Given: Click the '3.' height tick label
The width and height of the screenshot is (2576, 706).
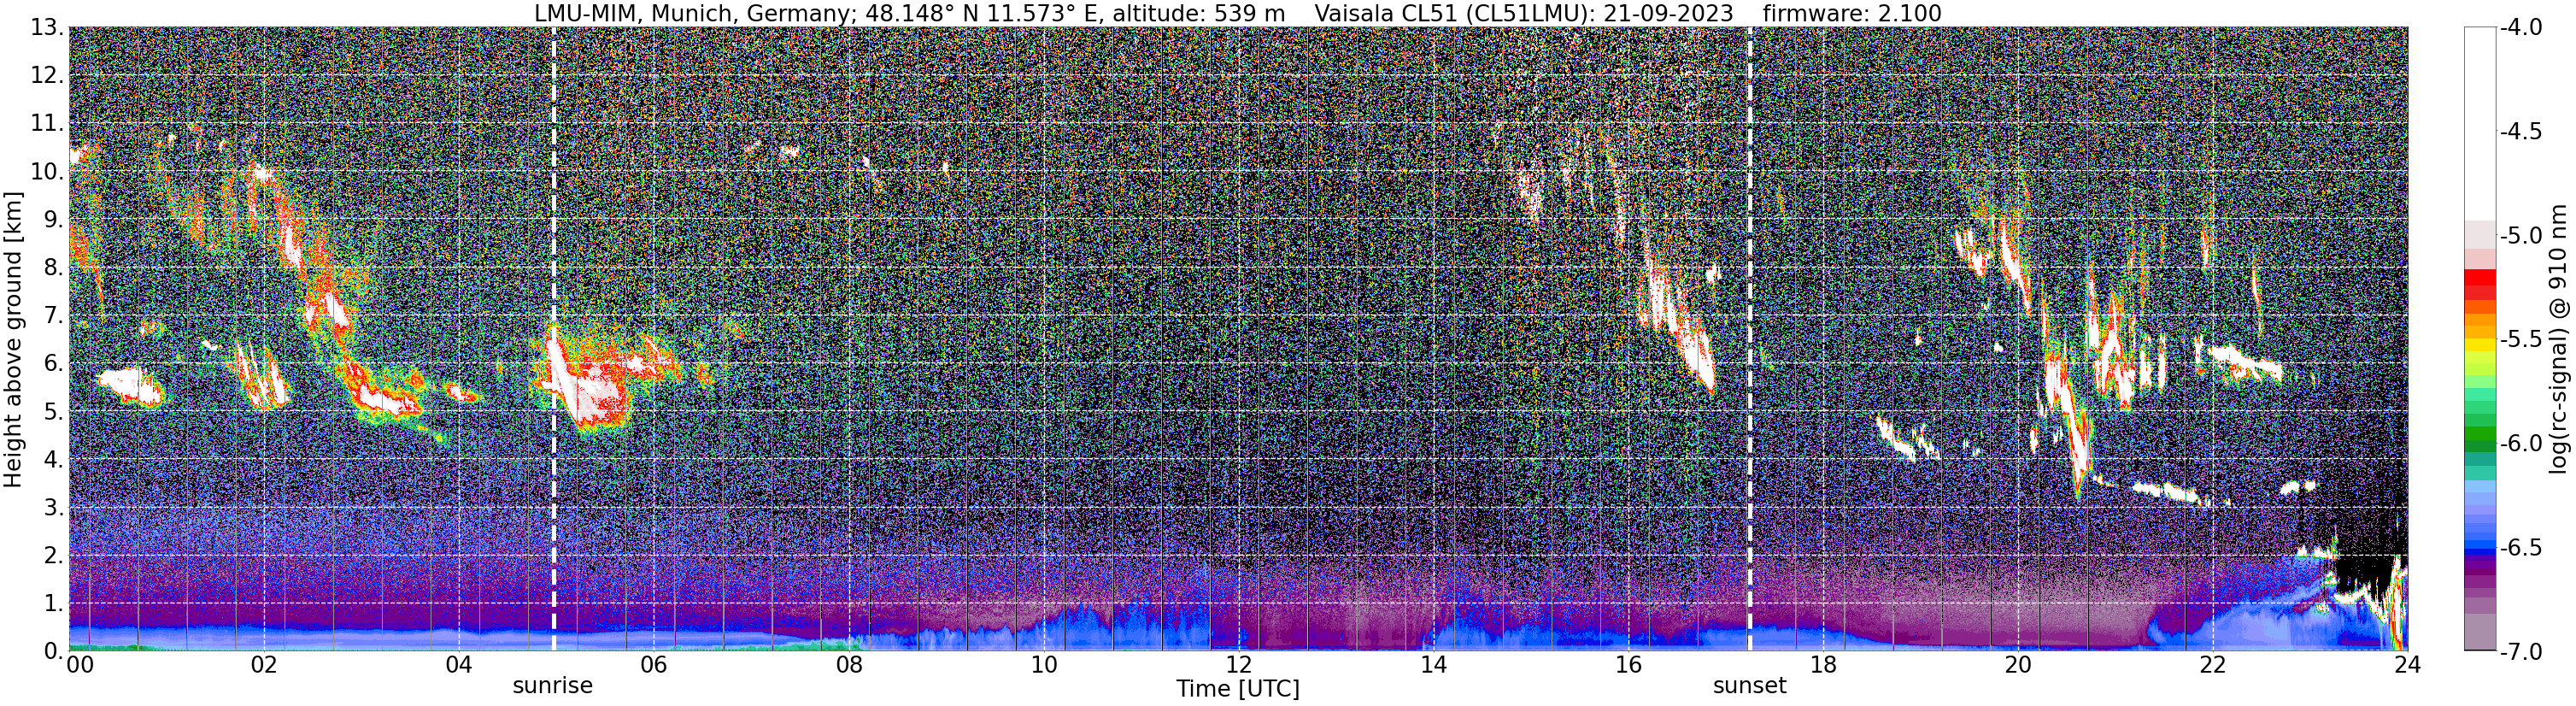Looking at the screenshot, I should (54, 507).
